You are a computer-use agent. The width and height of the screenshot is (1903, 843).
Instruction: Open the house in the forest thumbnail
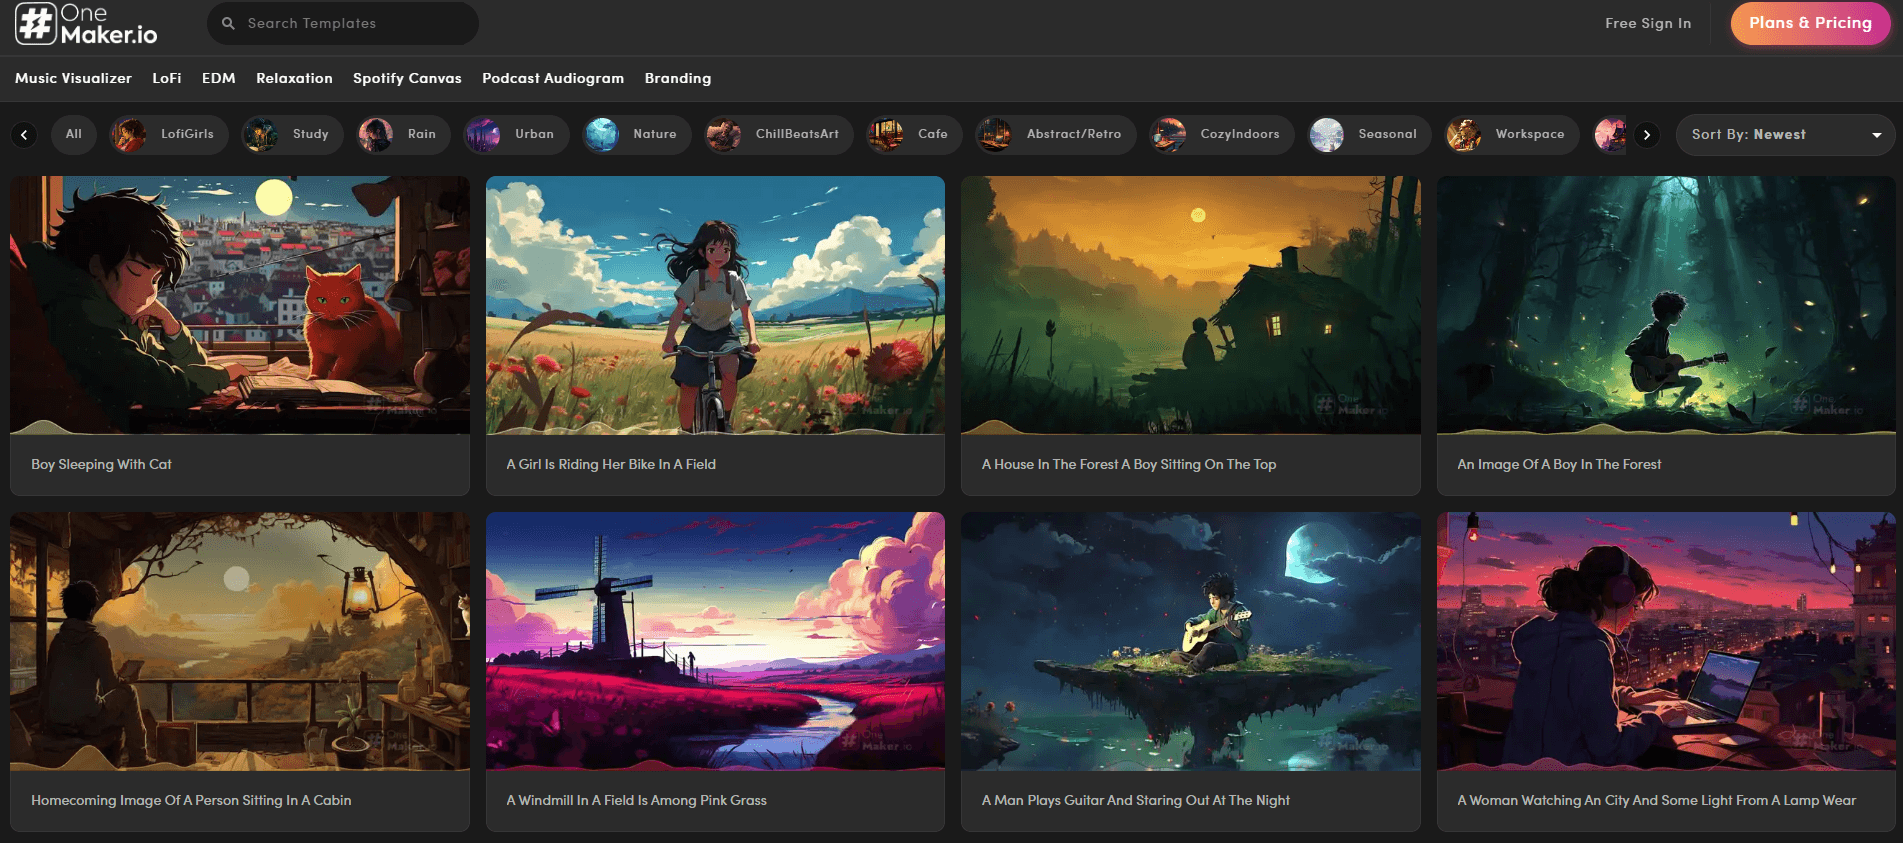pos(1191,305)
